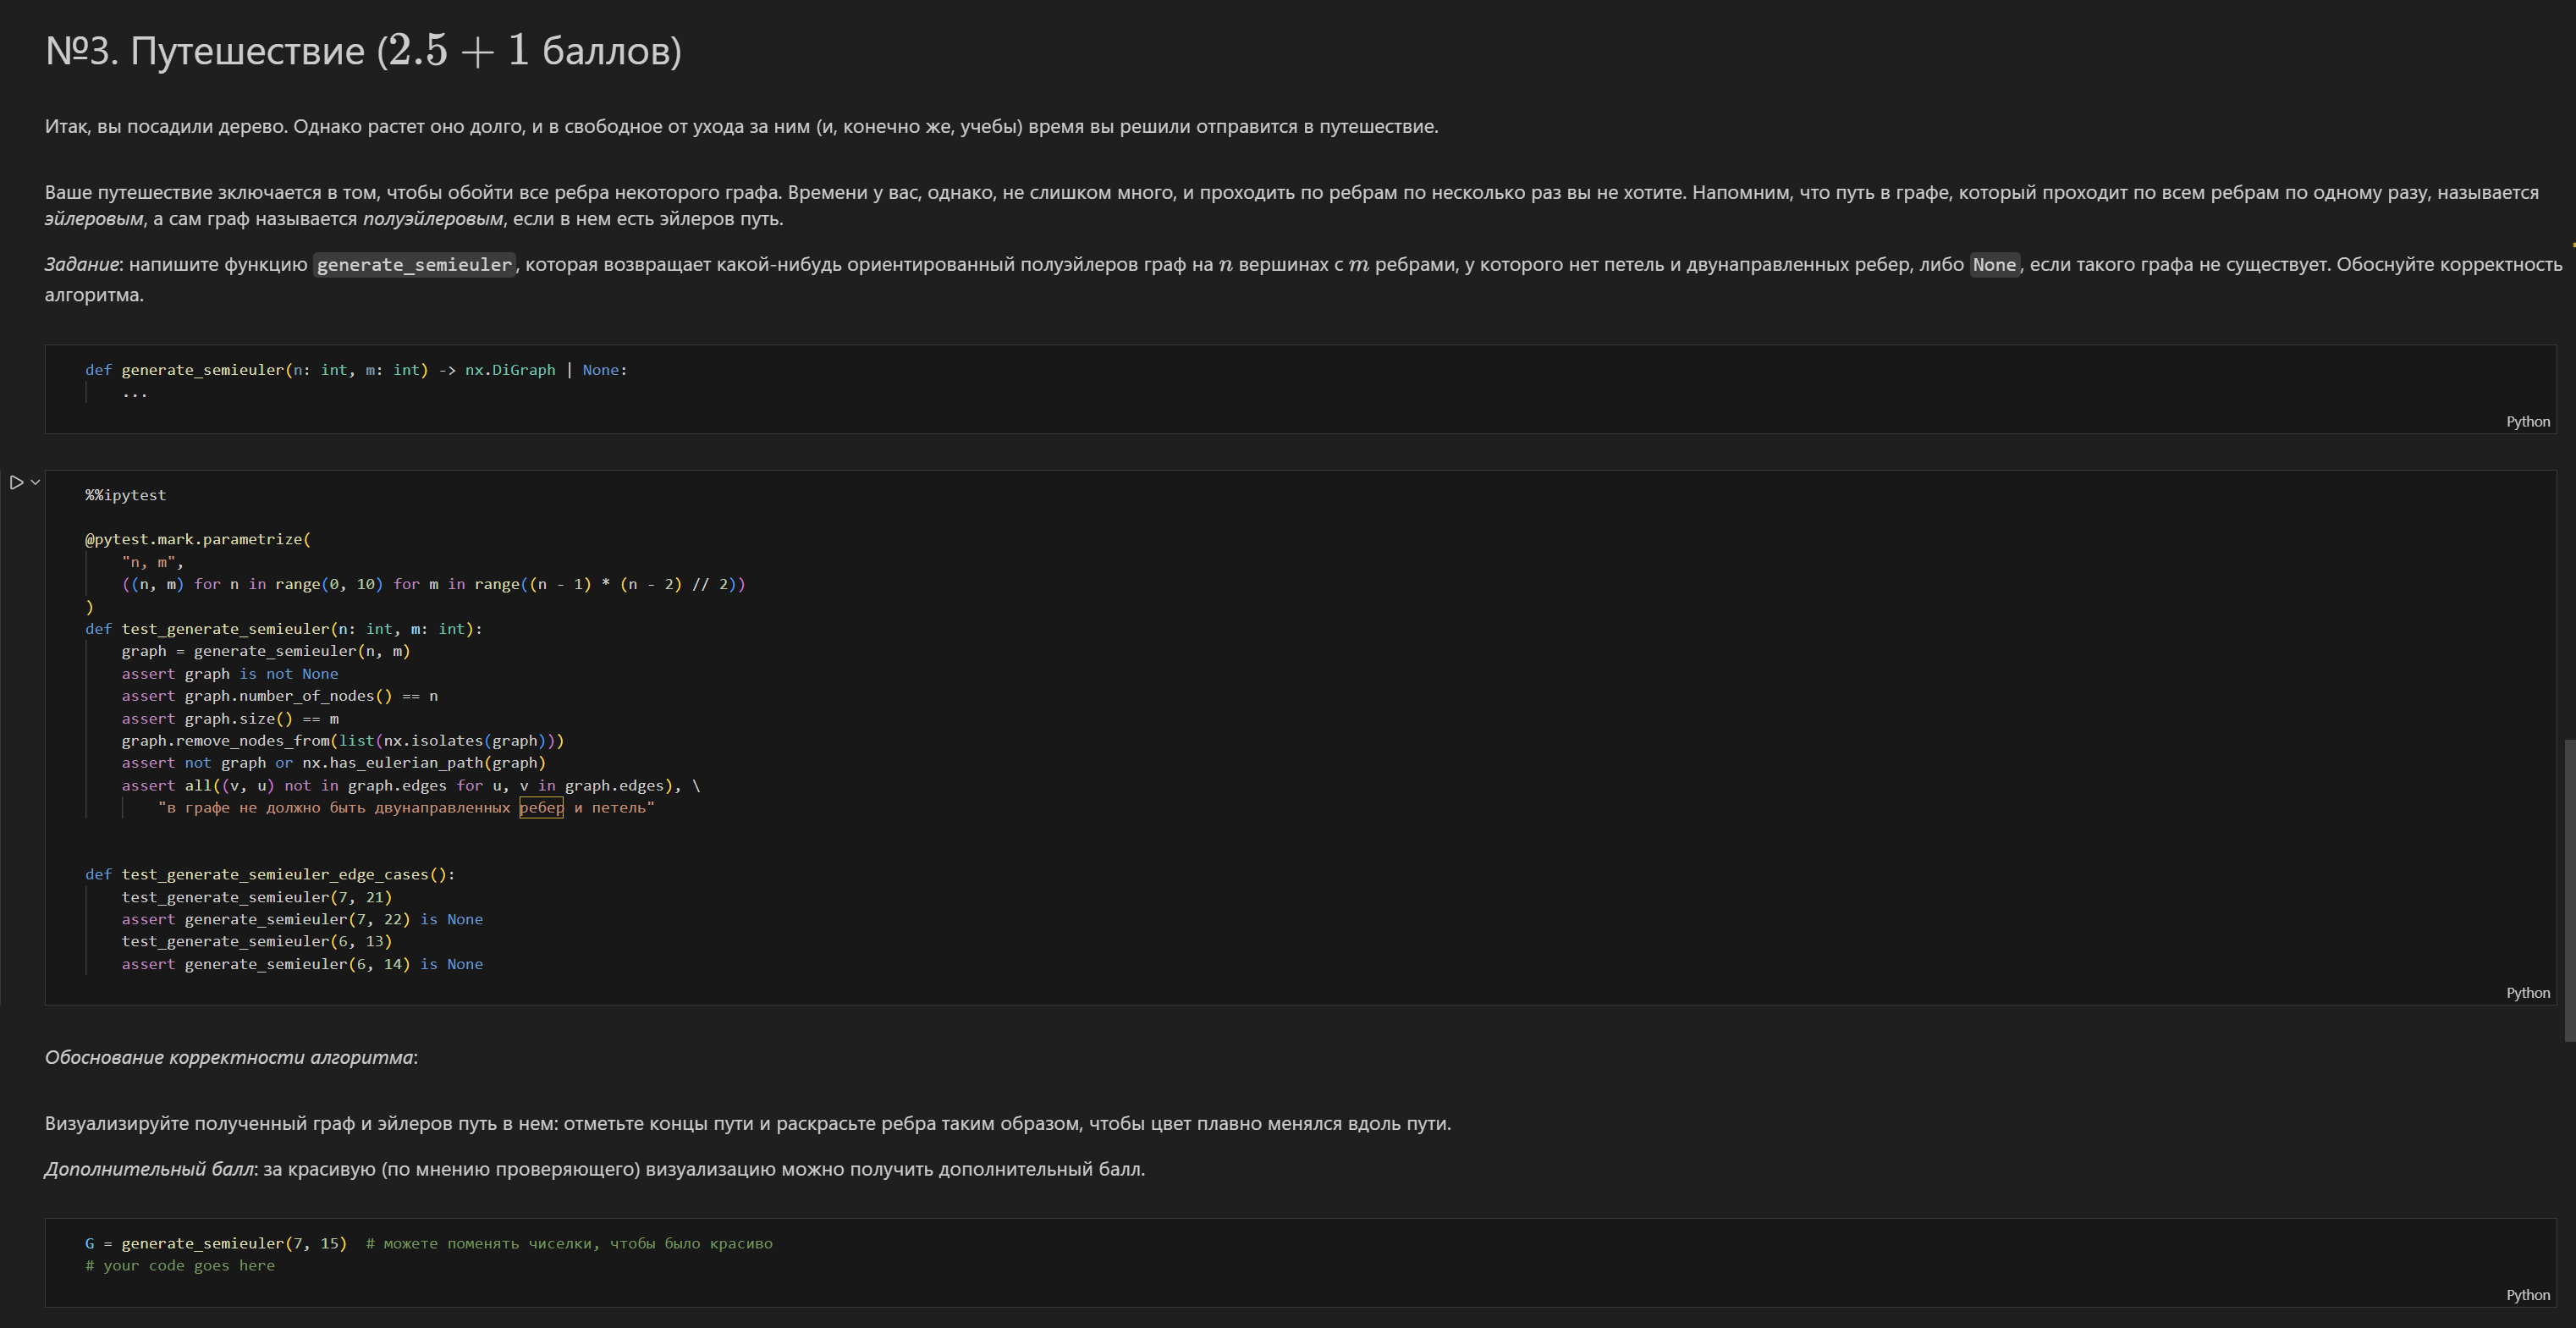Click the '# your code goes here' comment
Image resolution: width=2576 pixels, height=1328 pixels.
(x=180, y=1265)
